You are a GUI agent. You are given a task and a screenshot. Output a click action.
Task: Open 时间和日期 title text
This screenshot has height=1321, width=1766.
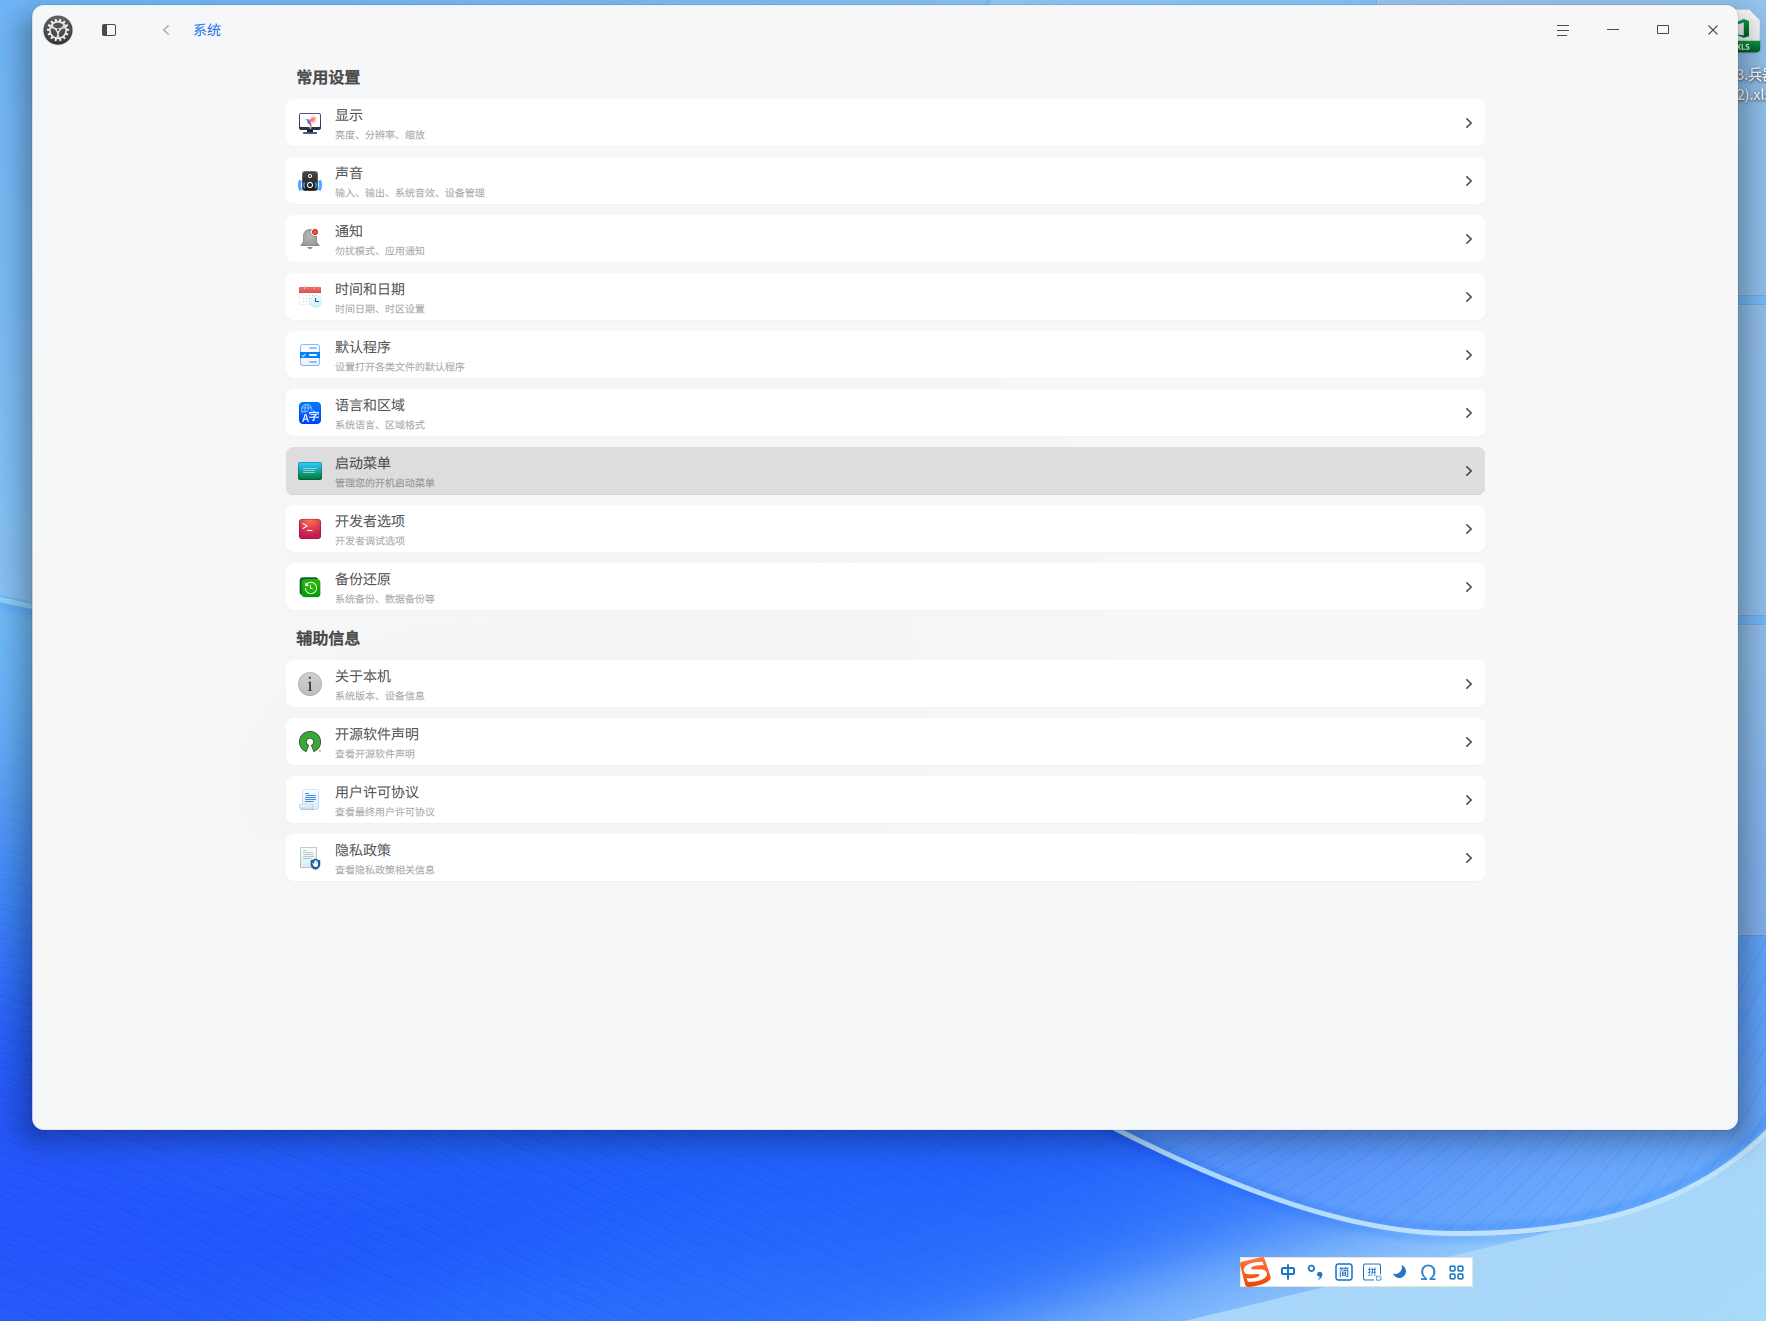tap(370, 289)
